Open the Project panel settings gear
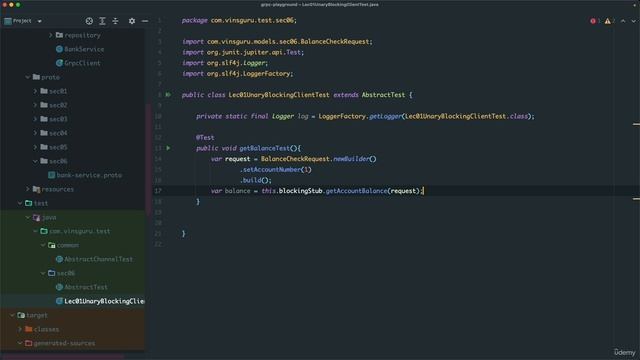640x360 pixels. pyautogui.click(x=132, y=21)
